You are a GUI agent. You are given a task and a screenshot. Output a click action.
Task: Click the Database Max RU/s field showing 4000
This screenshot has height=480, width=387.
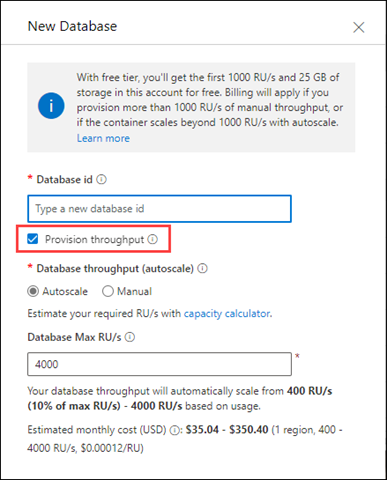click(160, 364)
